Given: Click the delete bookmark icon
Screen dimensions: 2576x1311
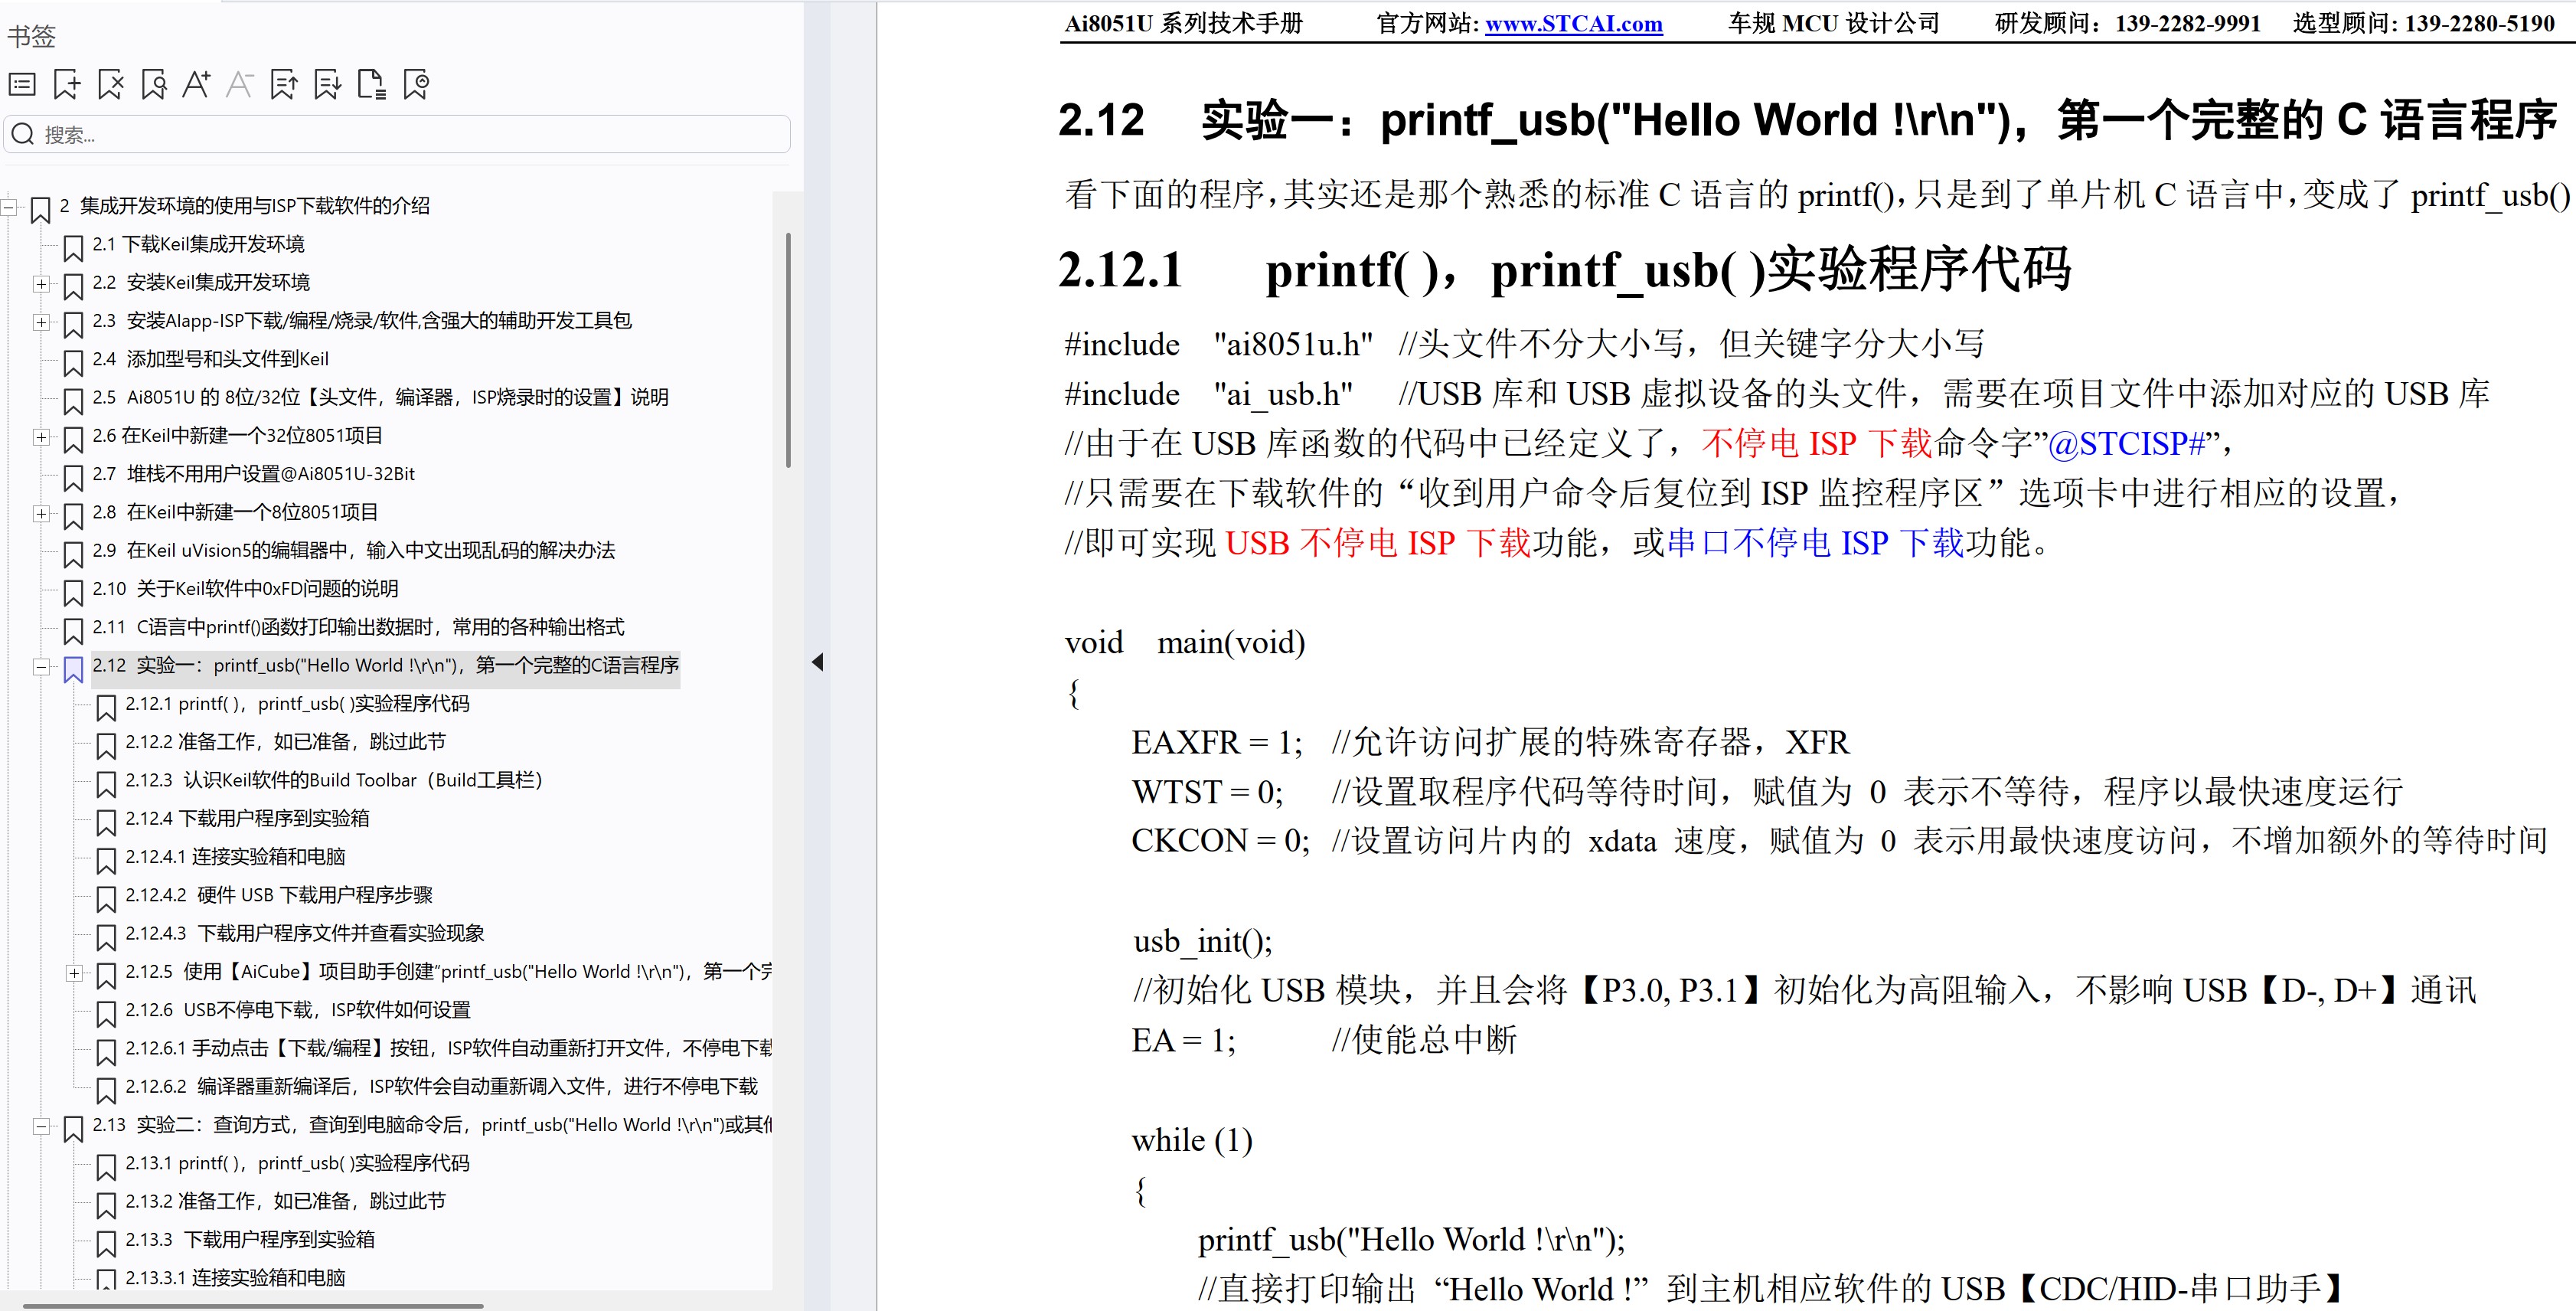Looking at the screenshot, I should click(x=110, y=85).
